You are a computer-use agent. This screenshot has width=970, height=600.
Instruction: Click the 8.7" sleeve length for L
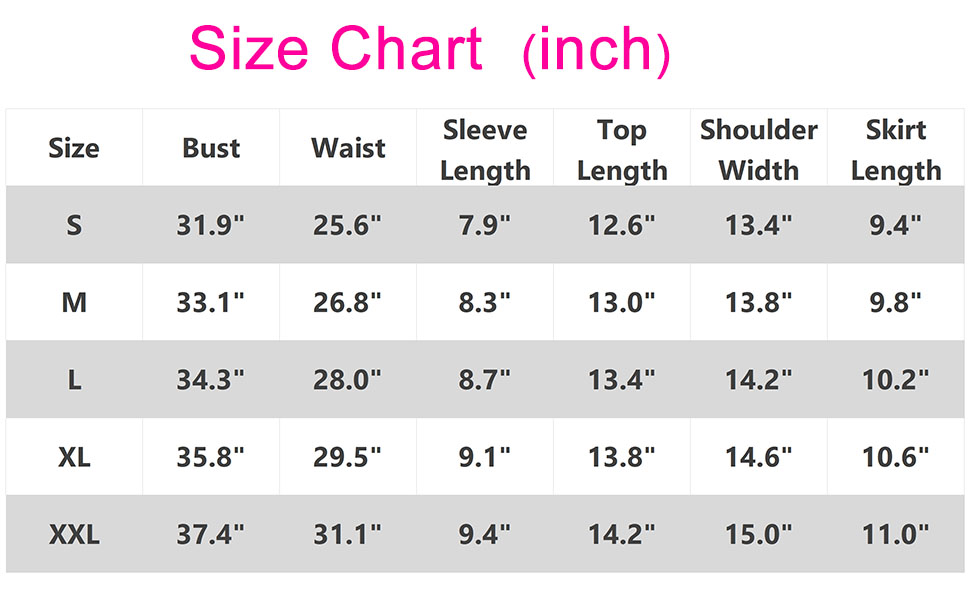coord(484,380)
